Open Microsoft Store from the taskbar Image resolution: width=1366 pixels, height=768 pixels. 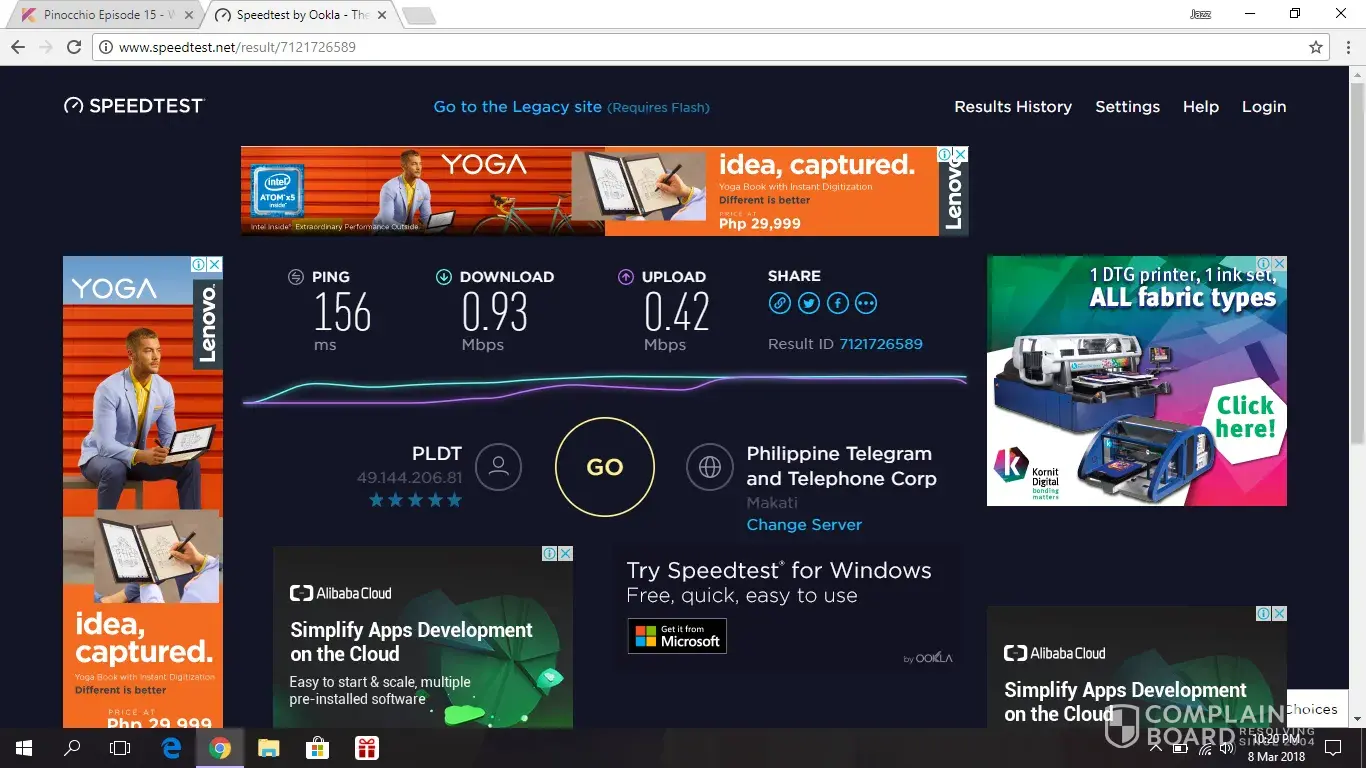(x=317, y=748)
